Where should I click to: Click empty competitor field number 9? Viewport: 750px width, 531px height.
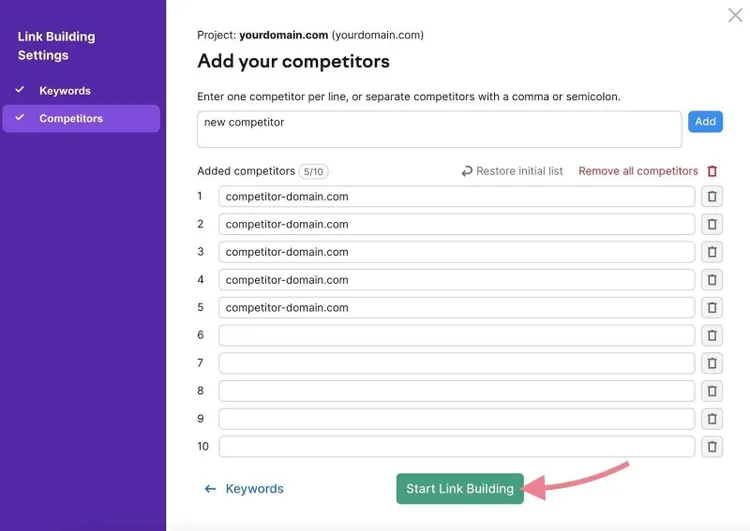click(456, 419)
